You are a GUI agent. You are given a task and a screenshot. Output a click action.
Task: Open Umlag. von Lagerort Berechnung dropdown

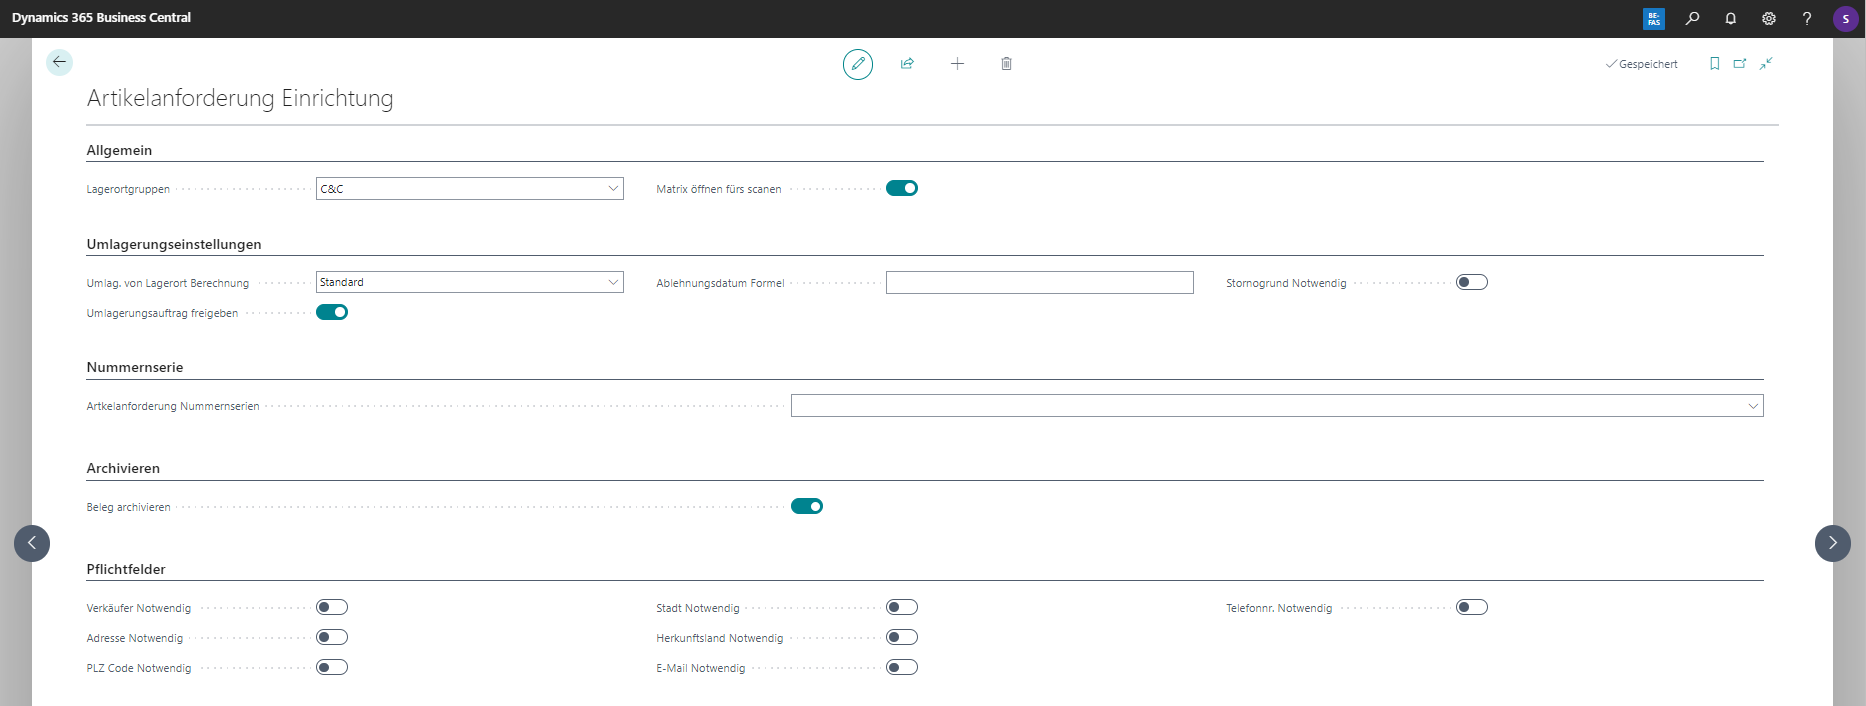coord(613,282)
